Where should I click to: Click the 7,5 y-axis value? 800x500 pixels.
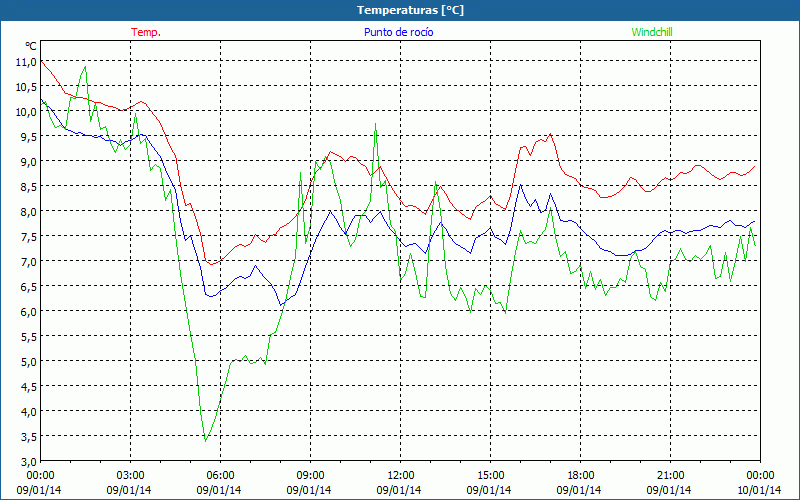pos(28,237)
